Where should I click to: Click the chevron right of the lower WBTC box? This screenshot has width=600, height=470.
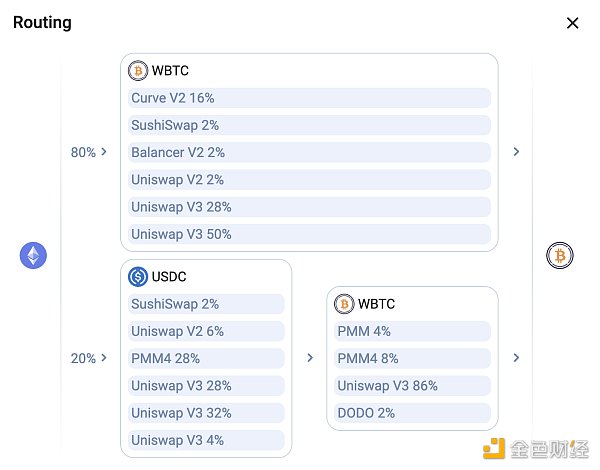tap(516, 358)
